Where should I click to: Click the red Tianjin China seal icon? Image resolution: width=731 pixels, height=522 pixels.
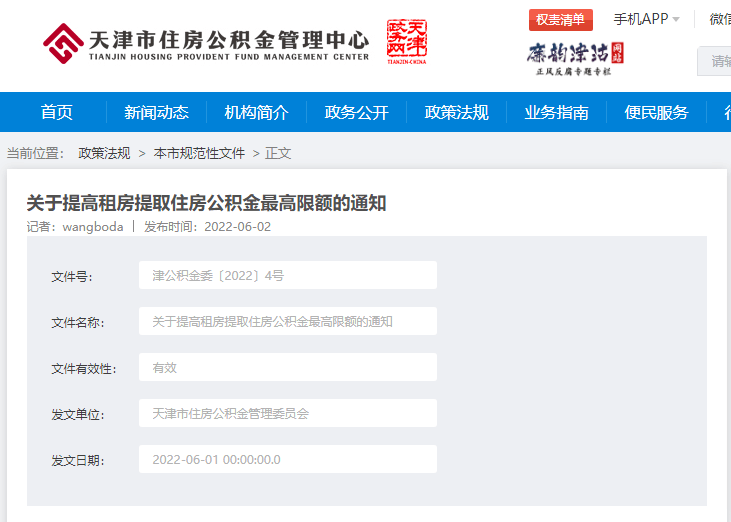406,42
